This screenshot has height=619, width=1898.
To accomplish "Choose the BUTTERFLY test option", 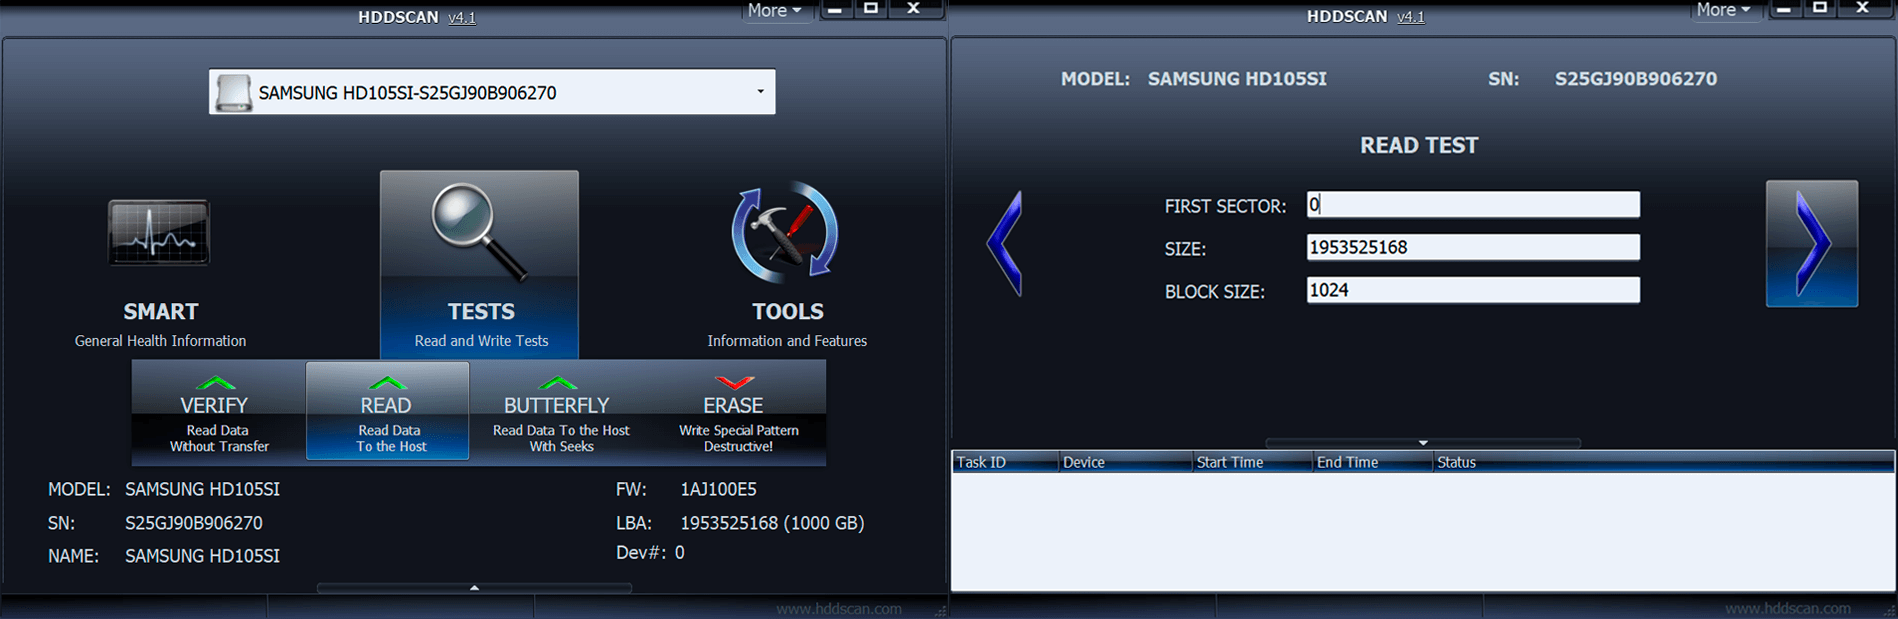I will pos(560,413).
